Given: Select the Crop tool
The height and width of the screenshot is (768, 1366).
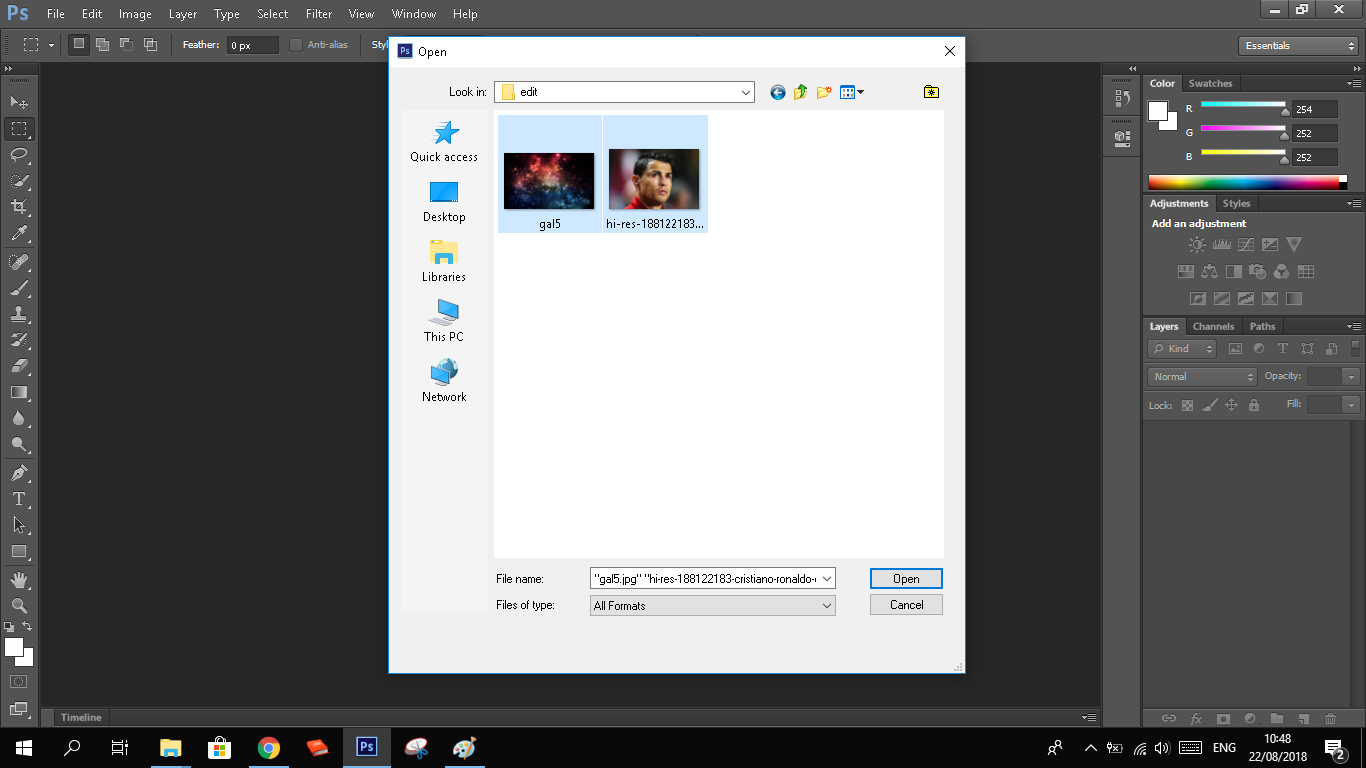Looking at the screenshot, I should click(19, 207).
